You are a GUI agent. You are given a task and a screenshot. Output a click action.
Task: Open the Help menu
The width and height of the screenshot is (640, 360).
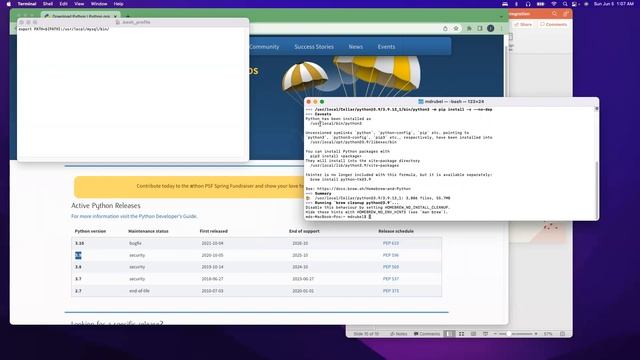[118, 4]
